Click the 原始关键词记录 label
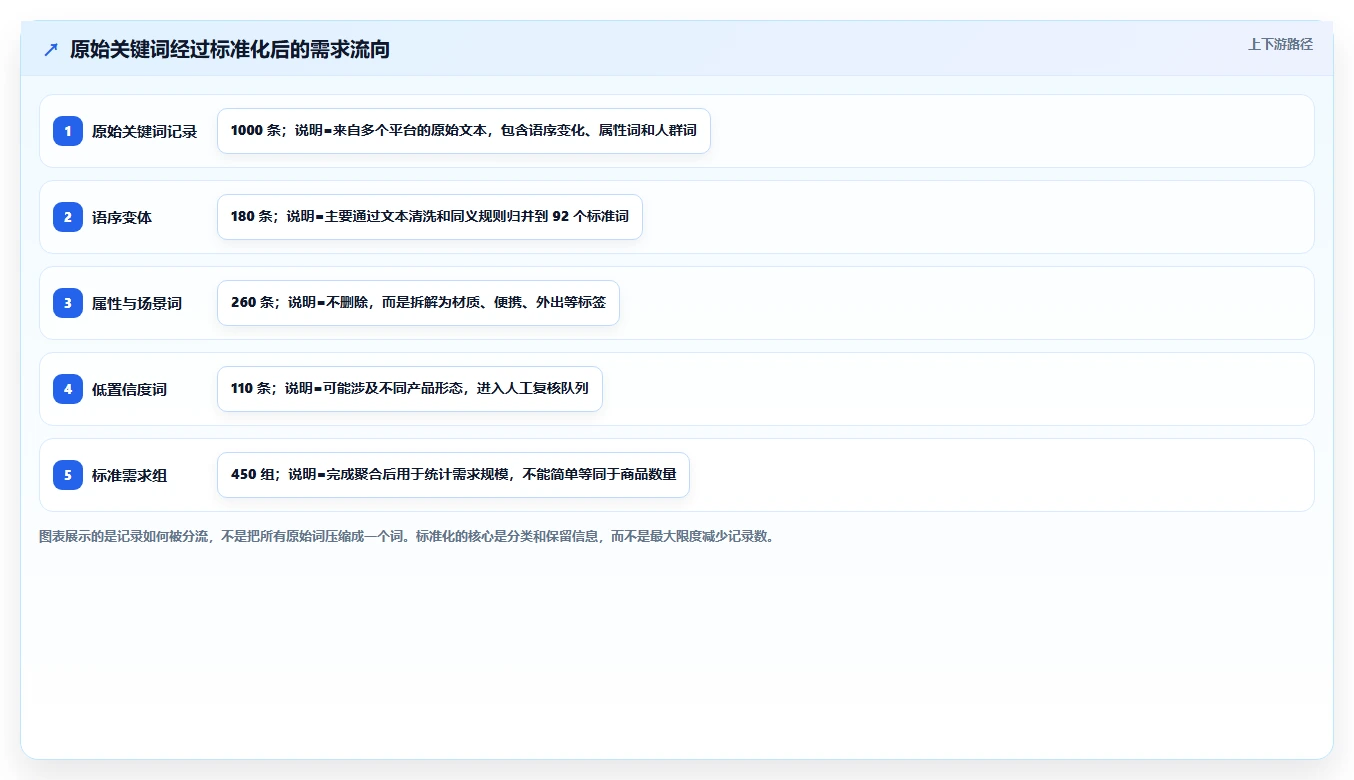 (145, 132)
